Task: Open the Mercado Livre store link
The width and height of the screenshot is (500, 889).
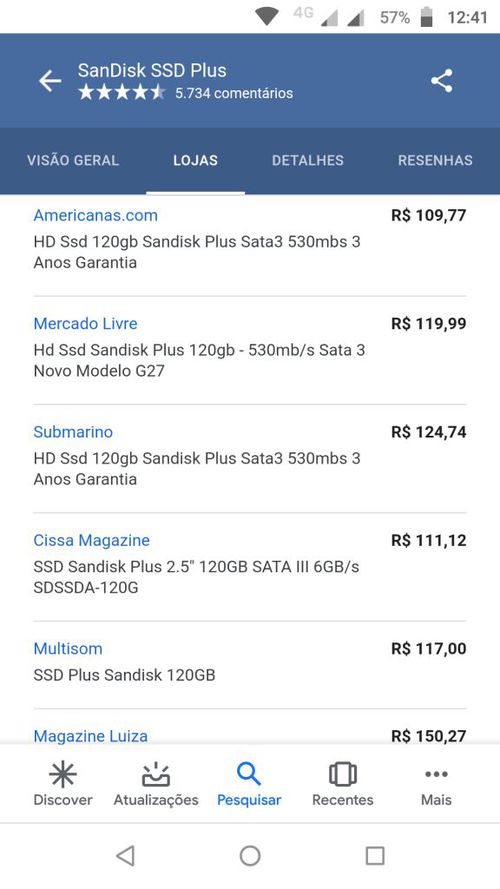Action: pyautogui.click(x=86, y=324)
